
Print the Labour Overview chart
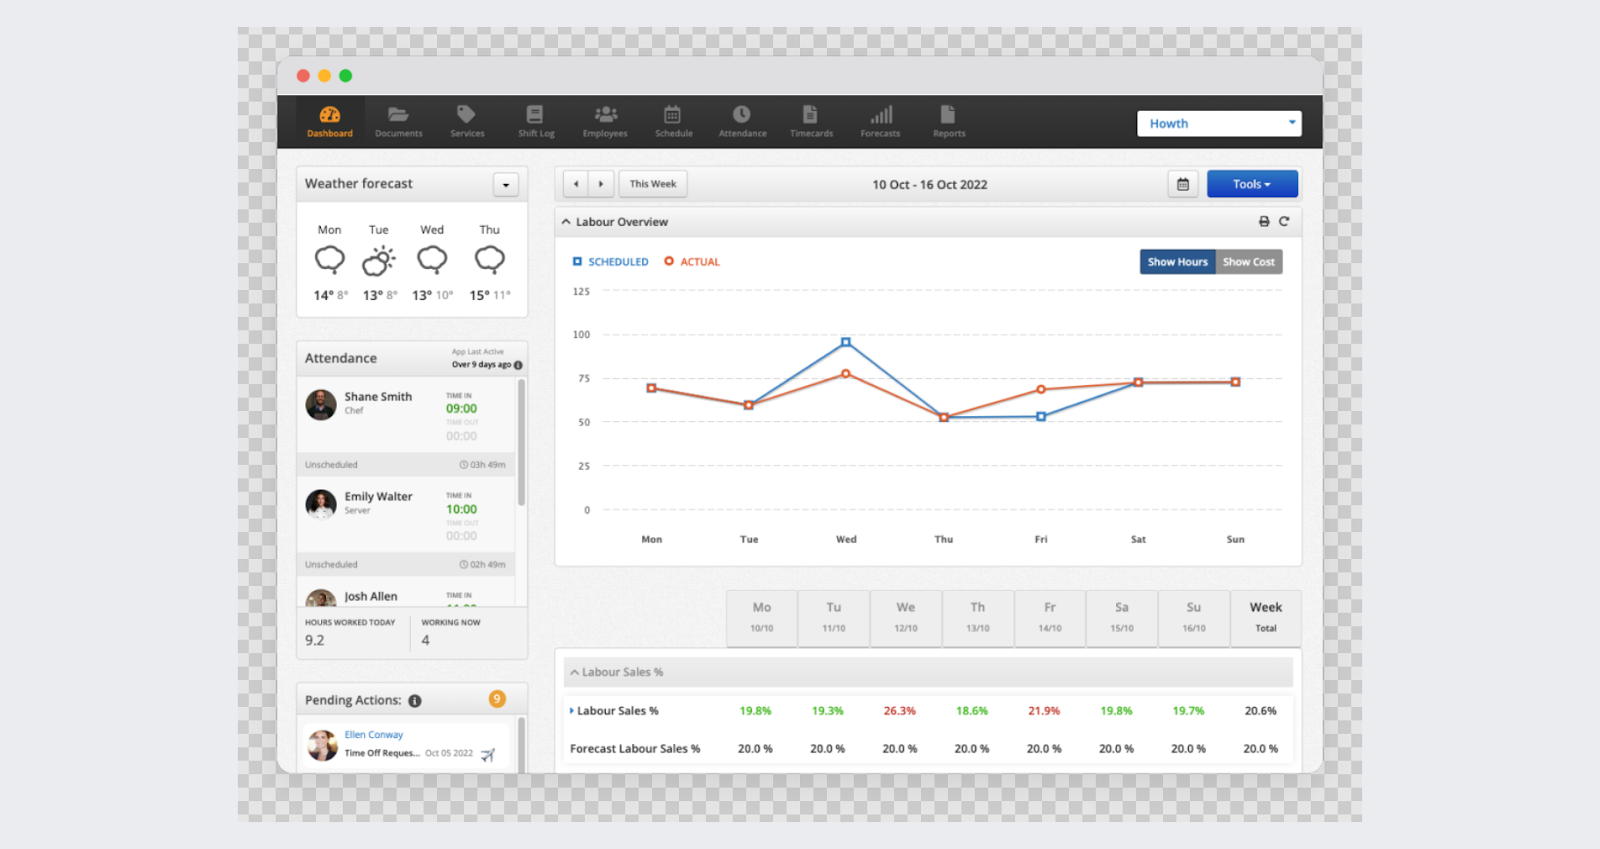1264,222
